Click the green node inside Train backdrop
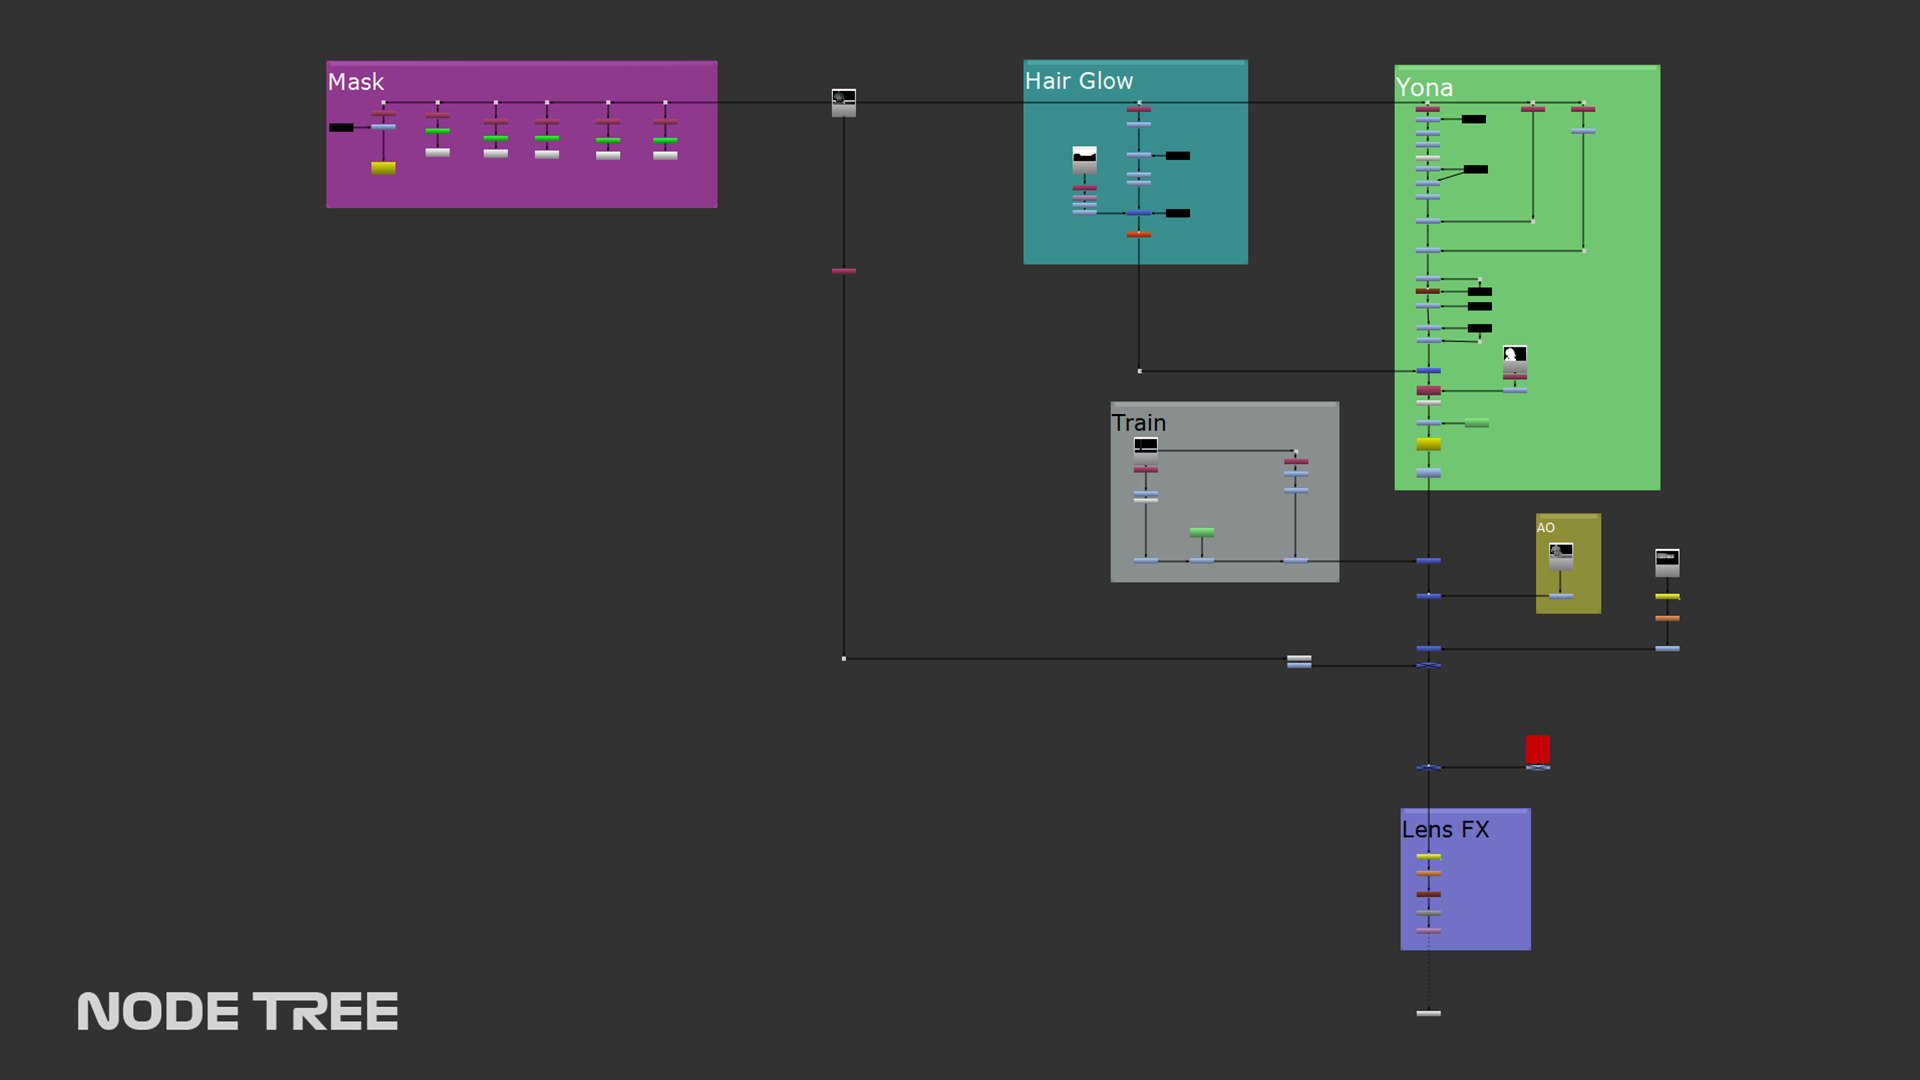 (x=1201, y=533)
